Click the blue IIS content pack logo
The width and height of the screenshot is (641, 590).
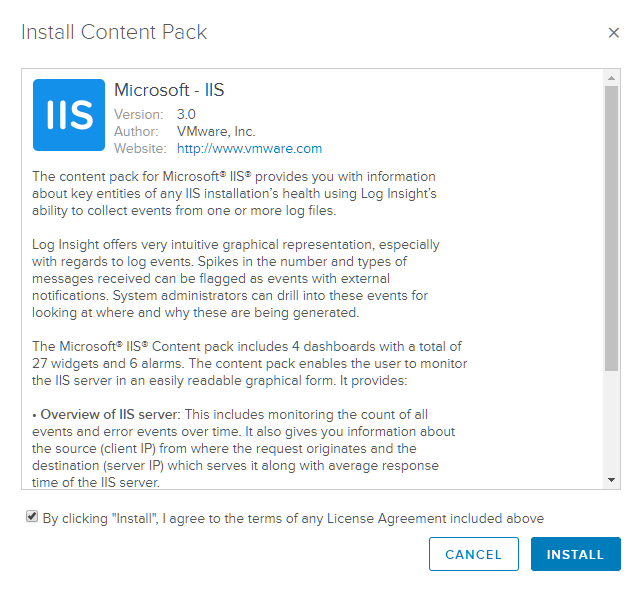[69, 115]
